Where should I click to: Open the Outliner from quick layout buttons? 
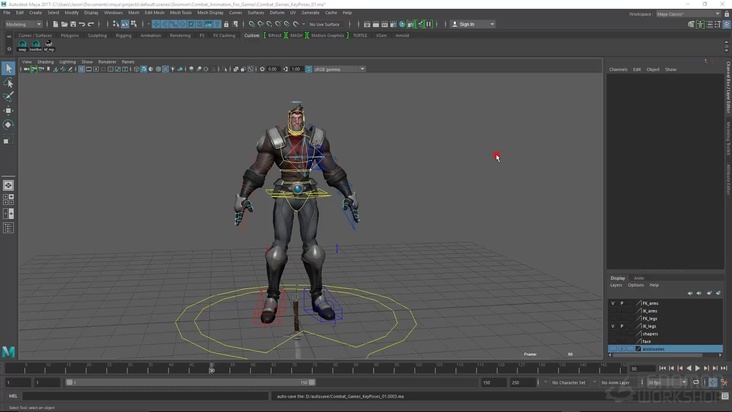8,228
